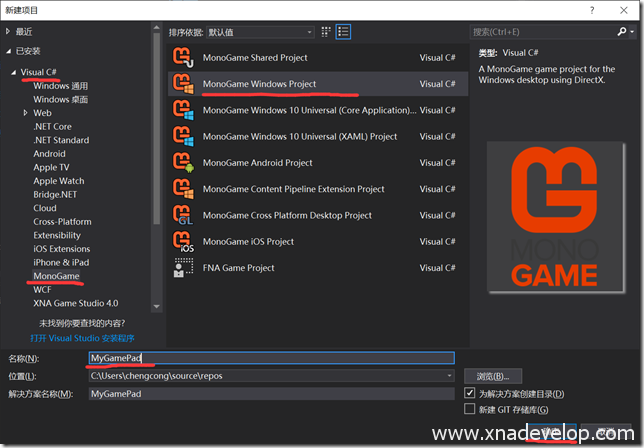Switch to the list view layout
Screen dimensions: 644x448
344,32
